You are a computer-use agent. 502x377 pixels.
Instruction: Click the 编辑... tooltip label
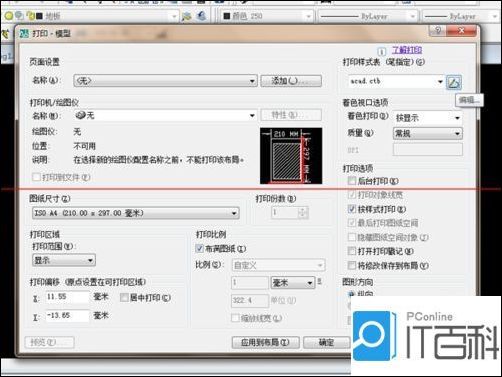469,100
